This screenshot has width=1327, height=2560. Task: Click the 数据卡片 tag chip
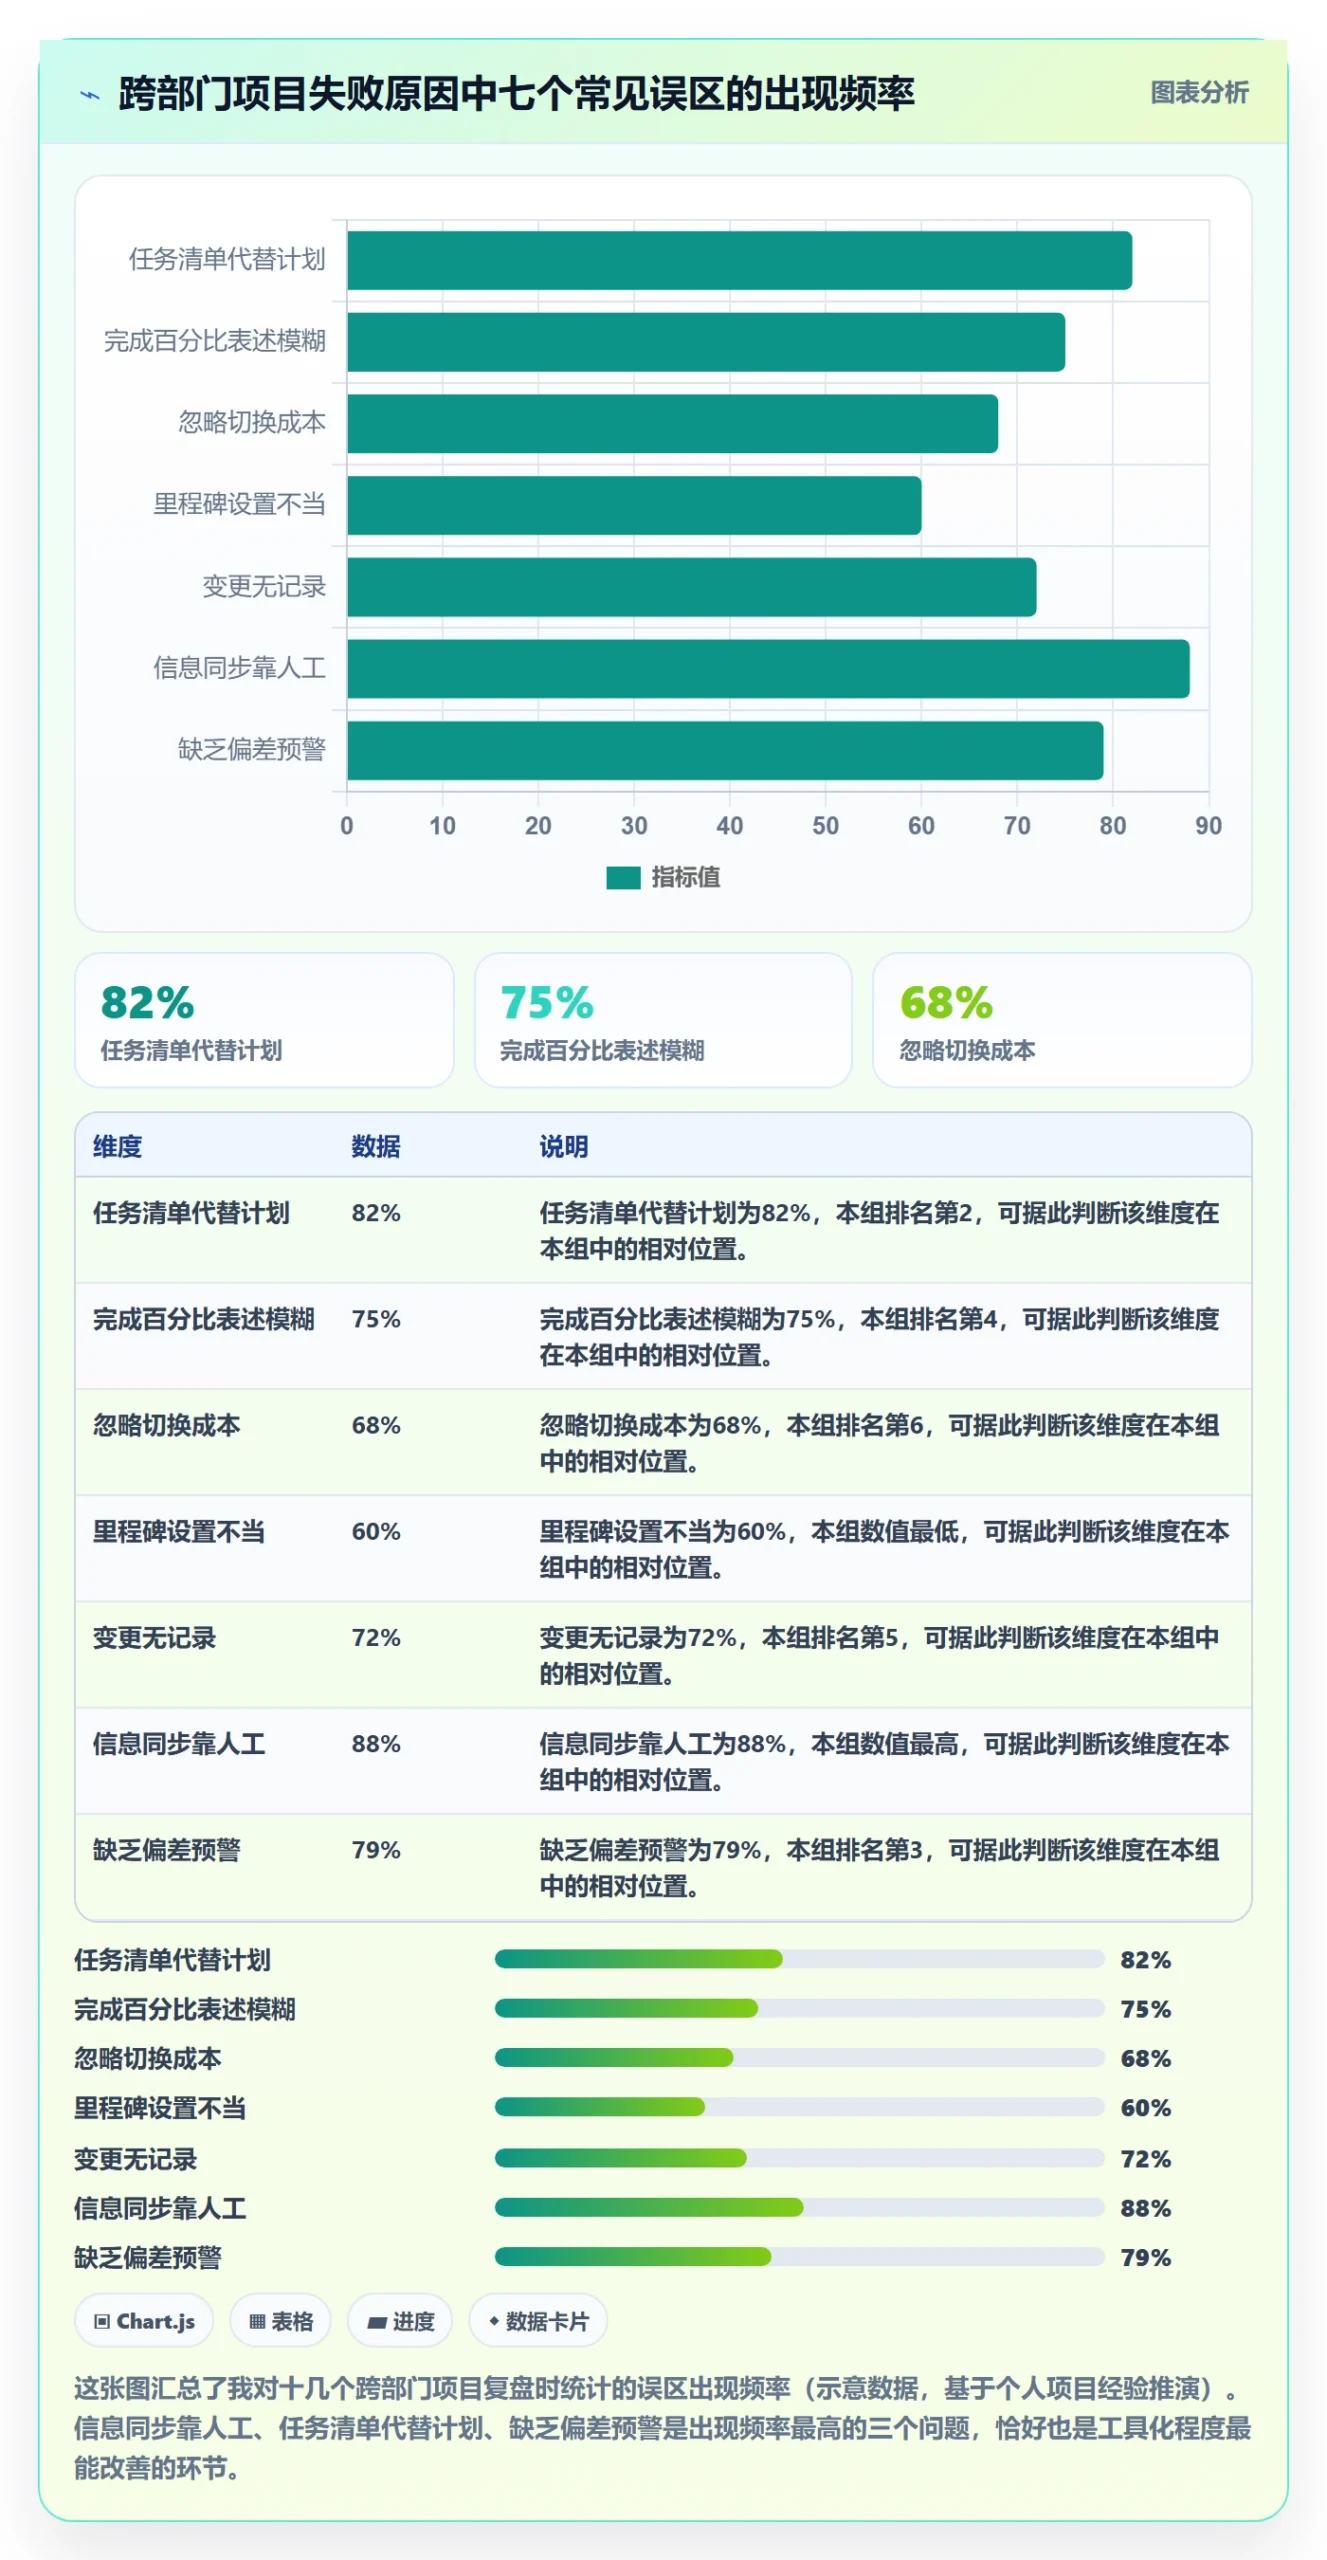(538, 2320)
